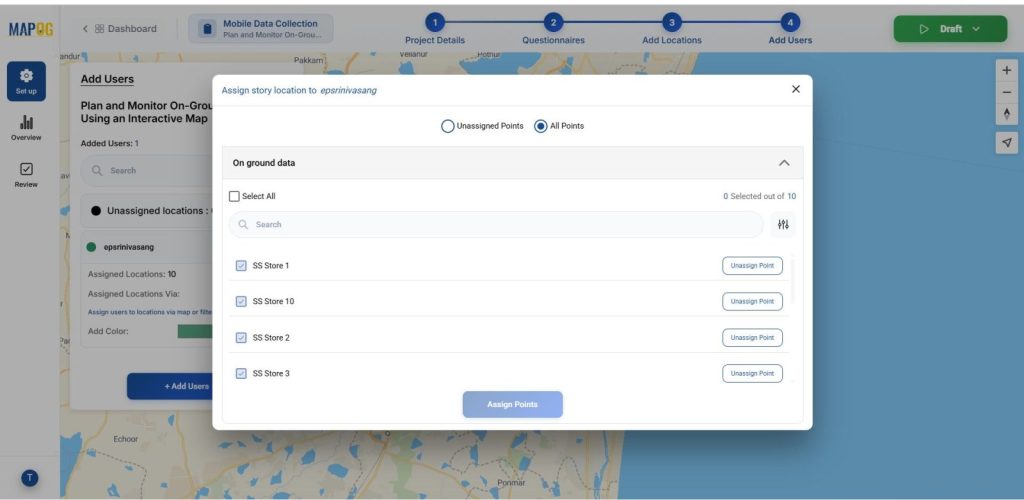Image resolution: width=1024 pixels, height=500 pixels.
Task: Click the dialog points search field
Action: (496, 225)
